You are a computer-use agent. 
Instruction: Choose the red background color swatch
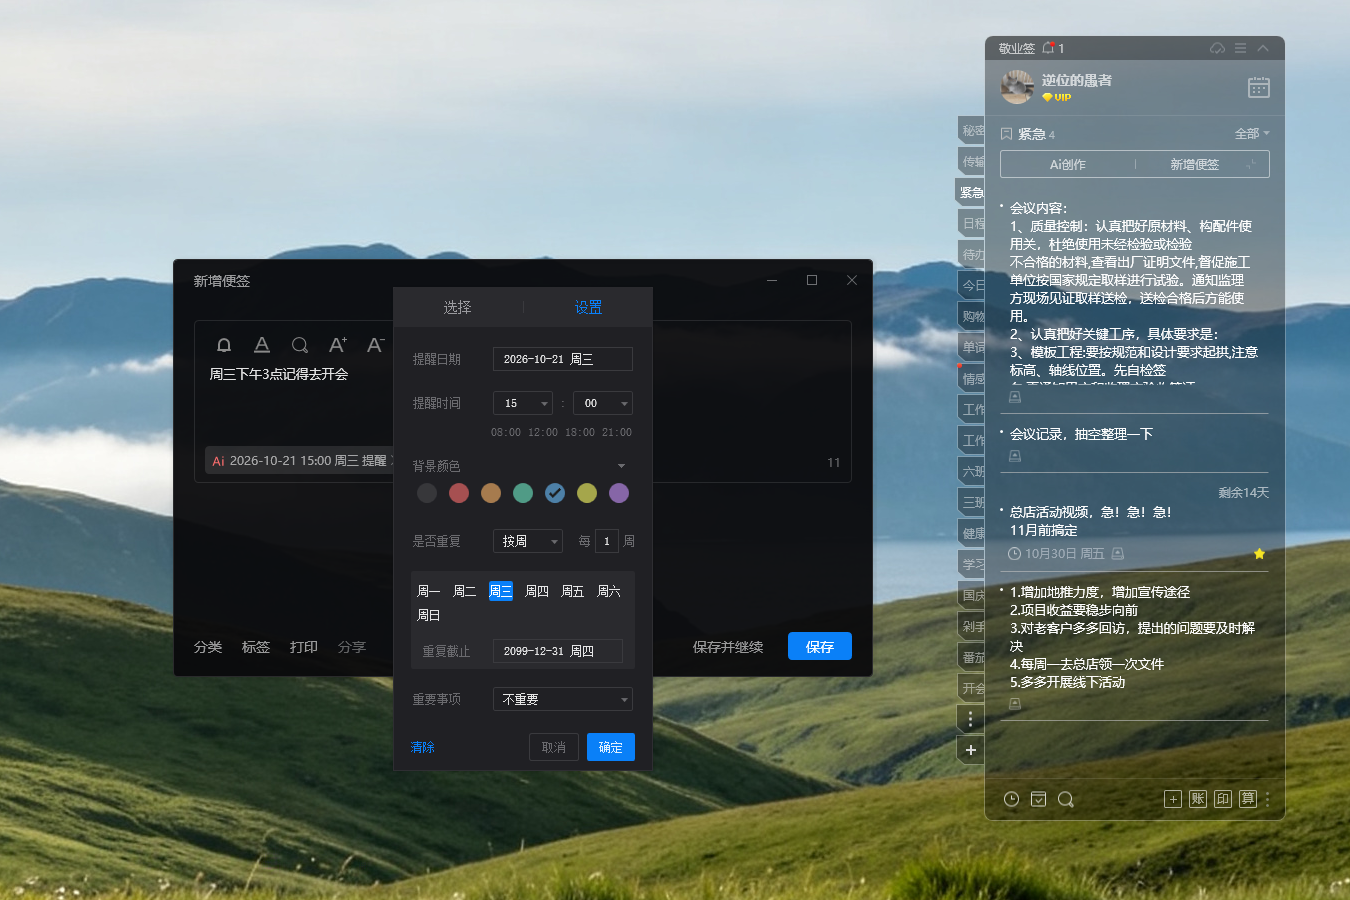(x=459, y=493)
